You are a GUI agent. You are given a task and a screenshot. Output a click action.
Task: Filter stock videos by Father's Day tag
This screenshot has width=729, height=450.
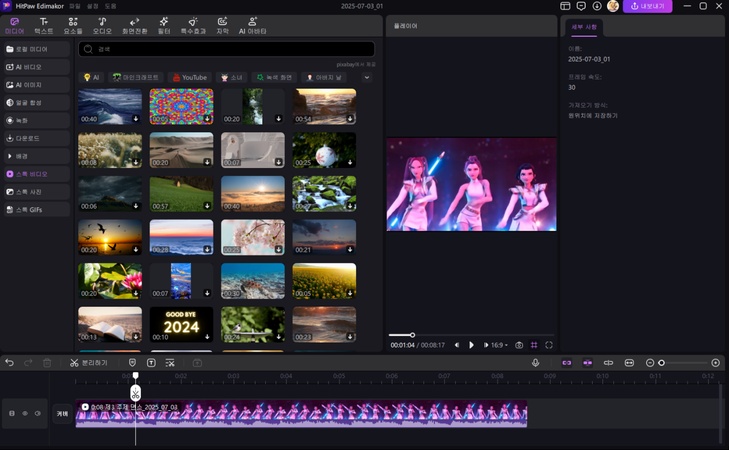324,77
